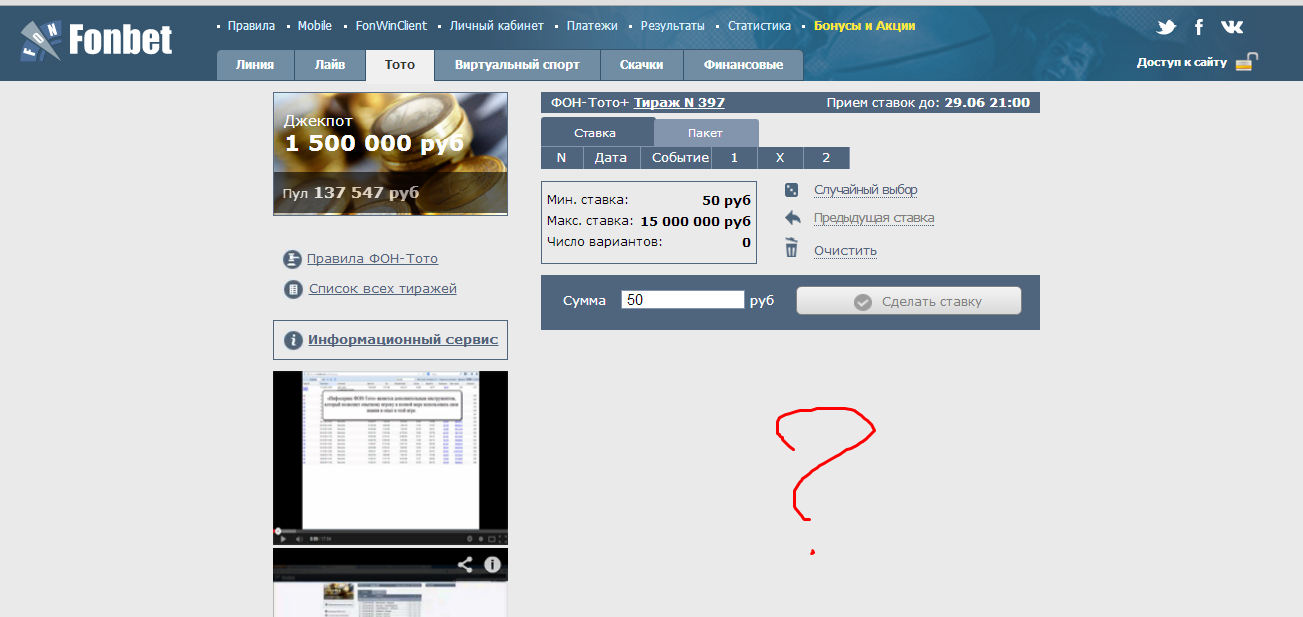The width and height of the screenshot is (1303, 617).
Task: Open the Тираж N 397 link
Action: click(679, 103)
